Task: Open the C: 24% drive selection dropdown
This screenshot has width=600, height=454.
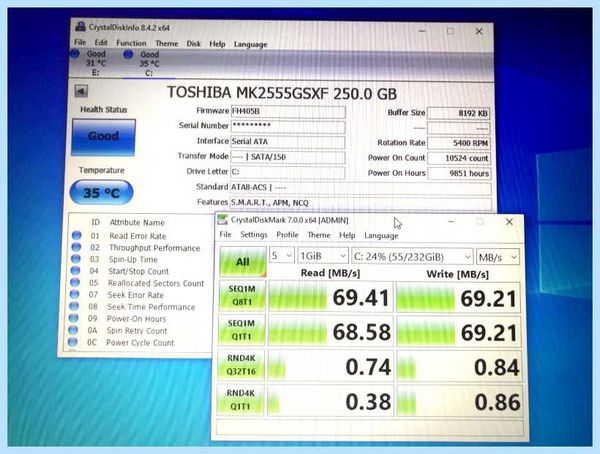Action: coord(412,256)
